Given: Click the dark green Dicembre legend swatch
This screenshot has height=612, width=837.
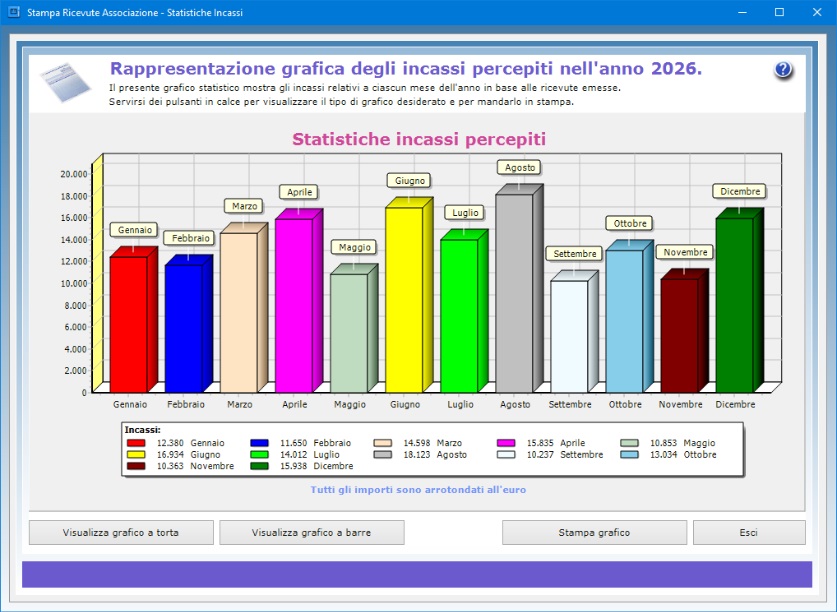Looking at the screenshot, I should point(259,466).
